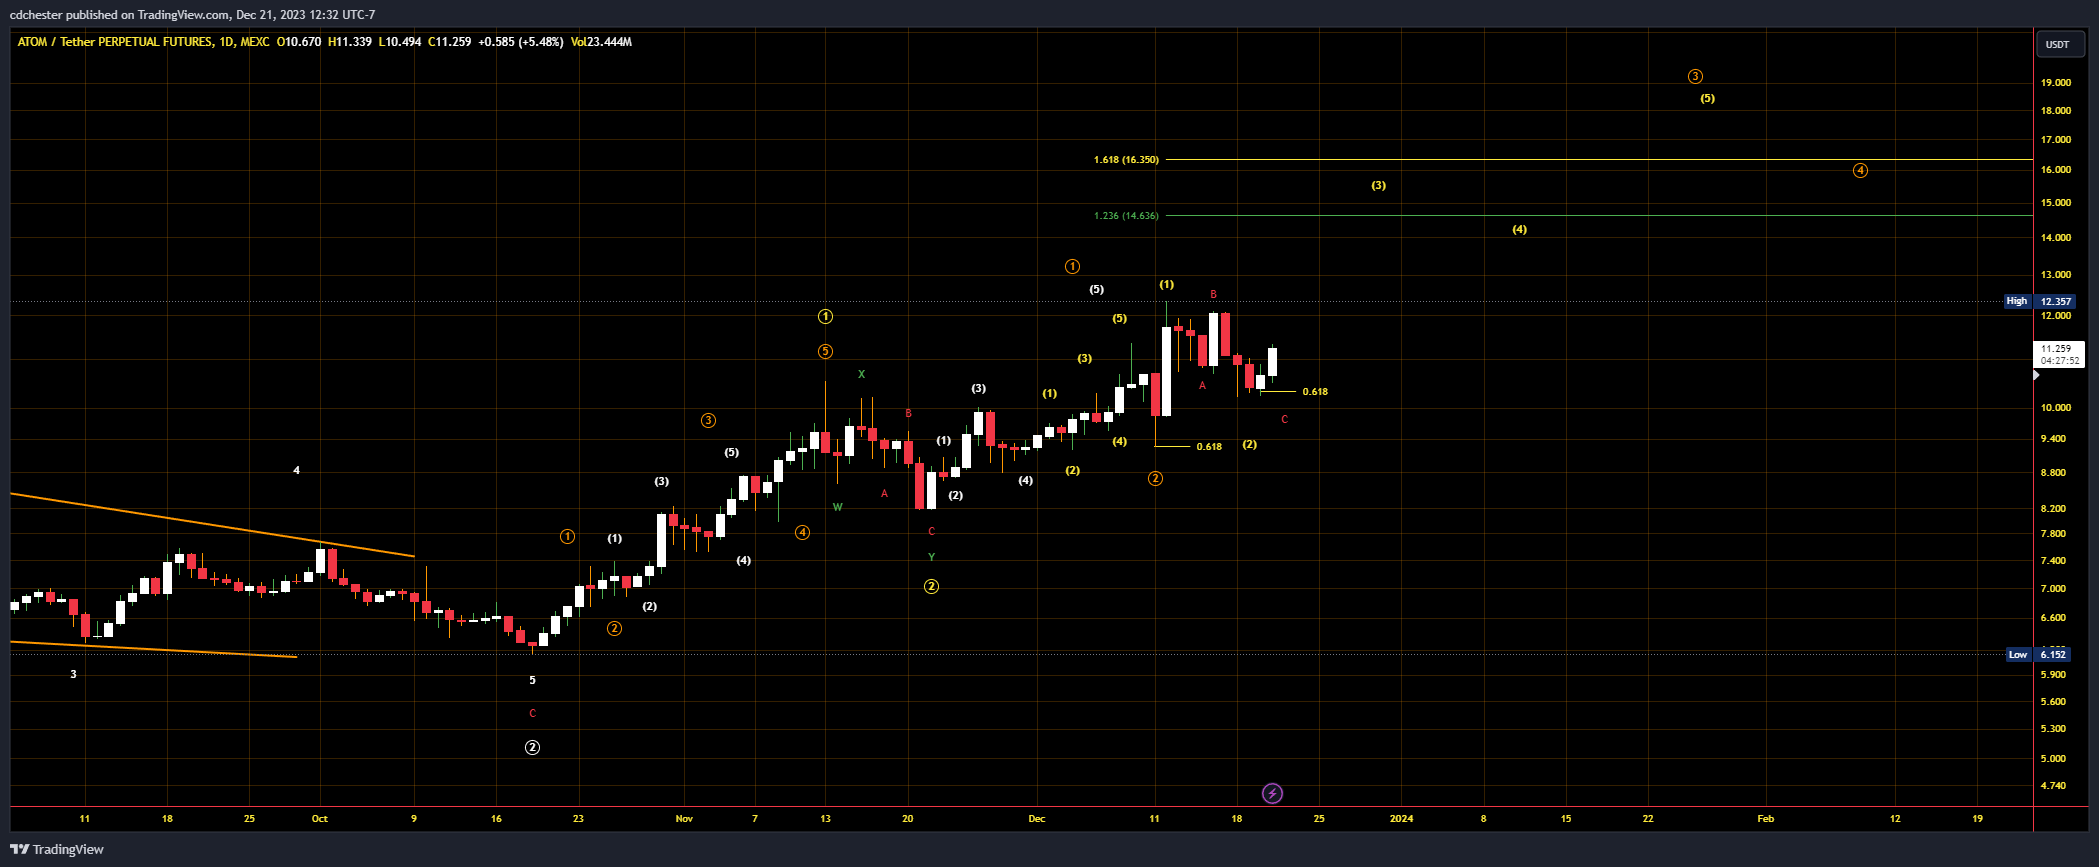Click the orange circled 5 wave label
This screenshot has height=867, width=2099.
point(825,351)
